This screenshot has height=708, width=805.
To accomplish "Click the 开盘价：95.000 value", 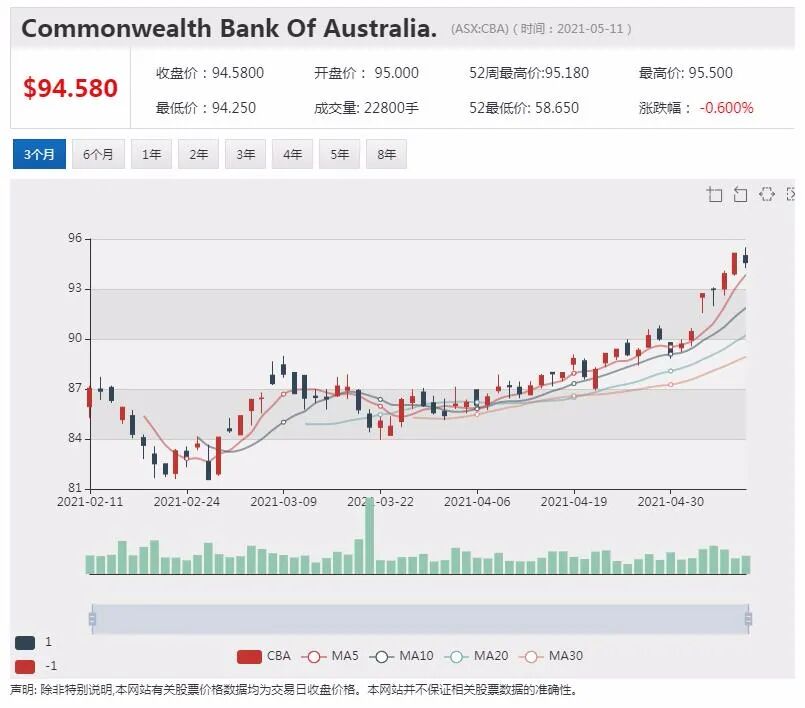I will point(367,73).
